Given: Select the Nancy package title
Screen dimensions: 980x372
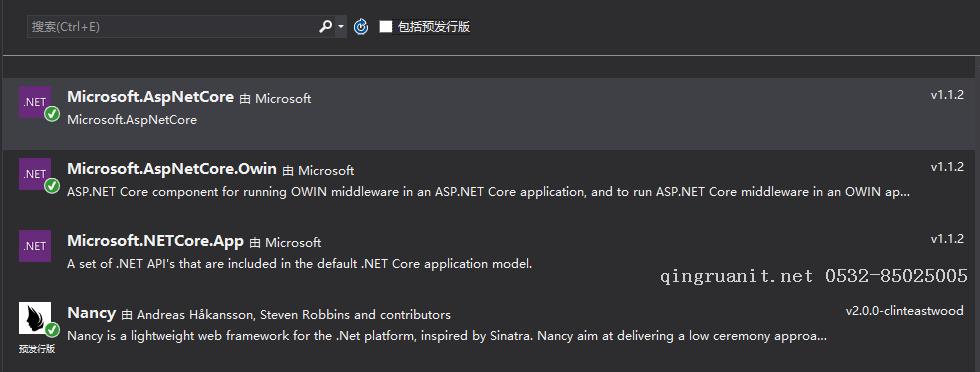Looking at the screenshot, I should tap(91, 313).
